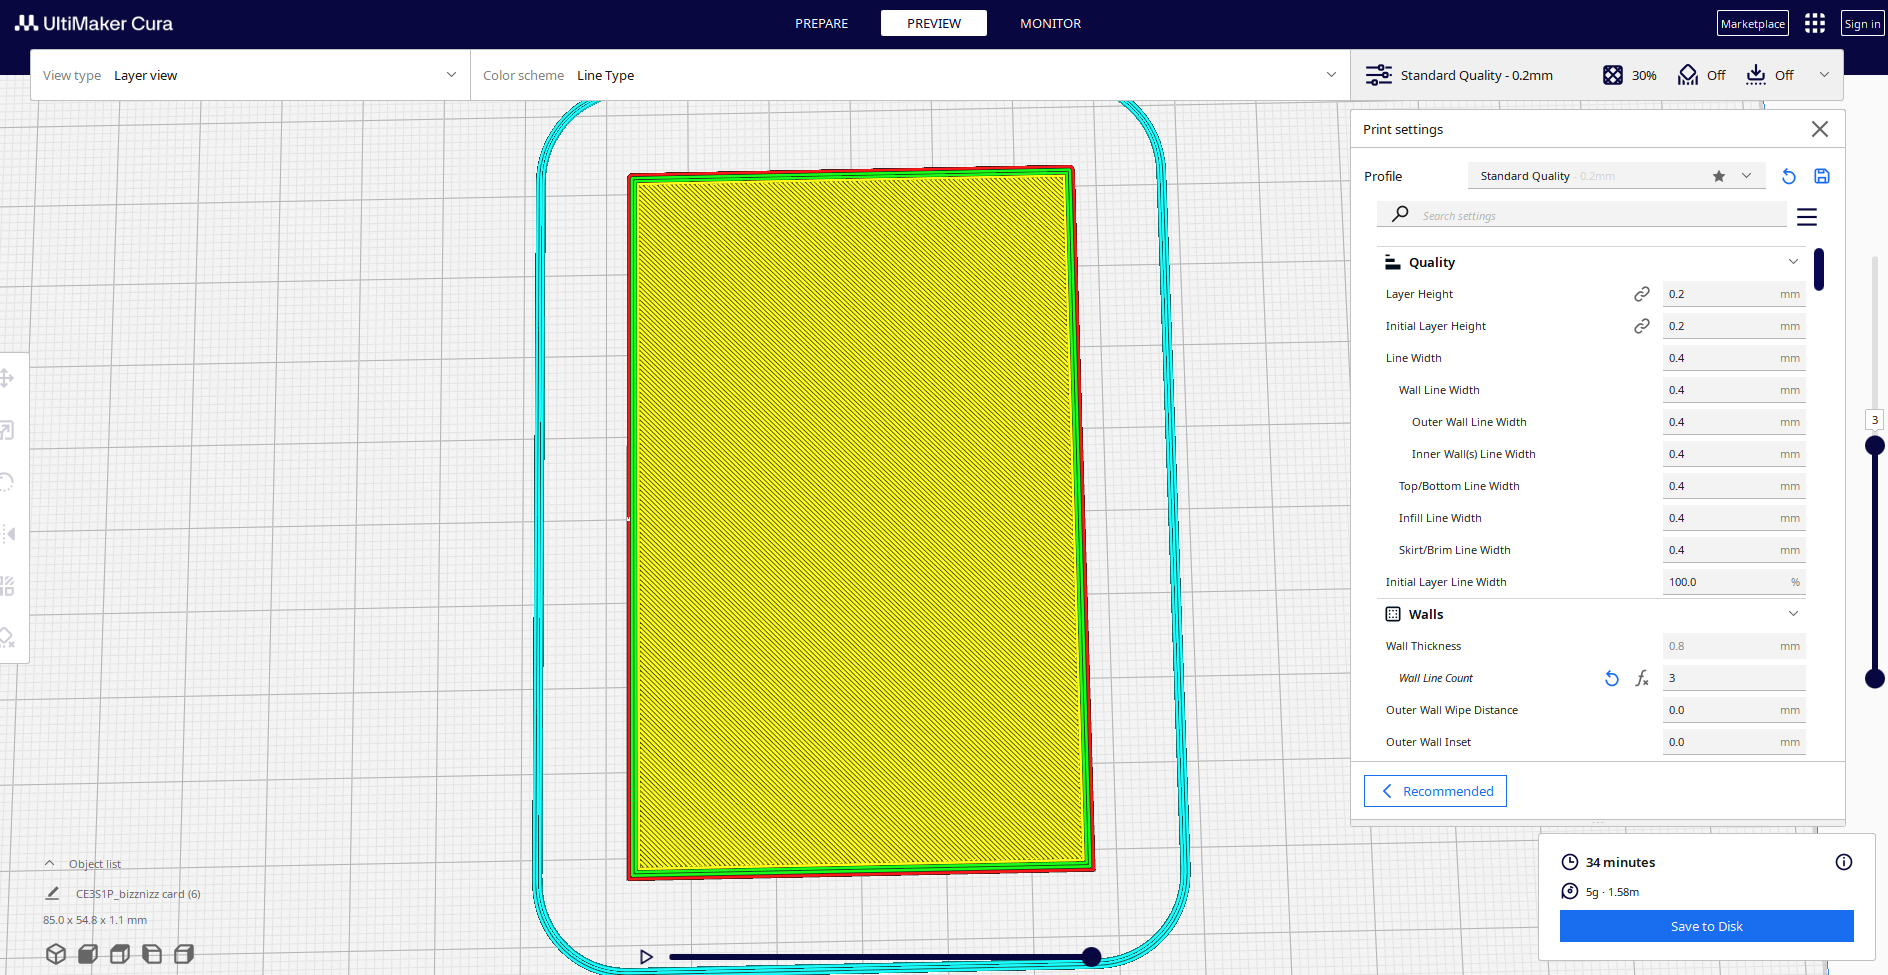The height and width of the screenshot is (975, 1888).
Task: Collapse the Quality settings section
Action: pos(1792,262)
